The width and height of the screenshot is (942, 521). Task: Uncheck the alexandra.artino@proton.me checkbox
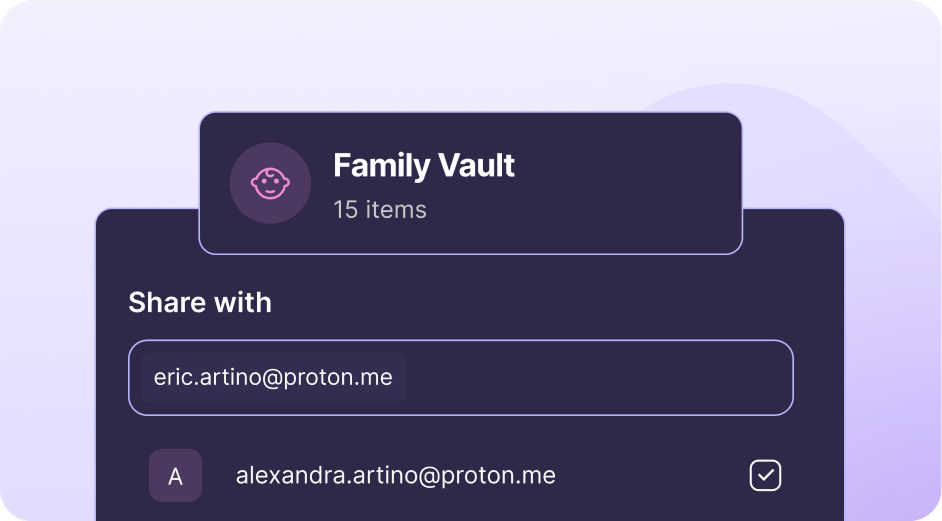[x=765, y=476]
